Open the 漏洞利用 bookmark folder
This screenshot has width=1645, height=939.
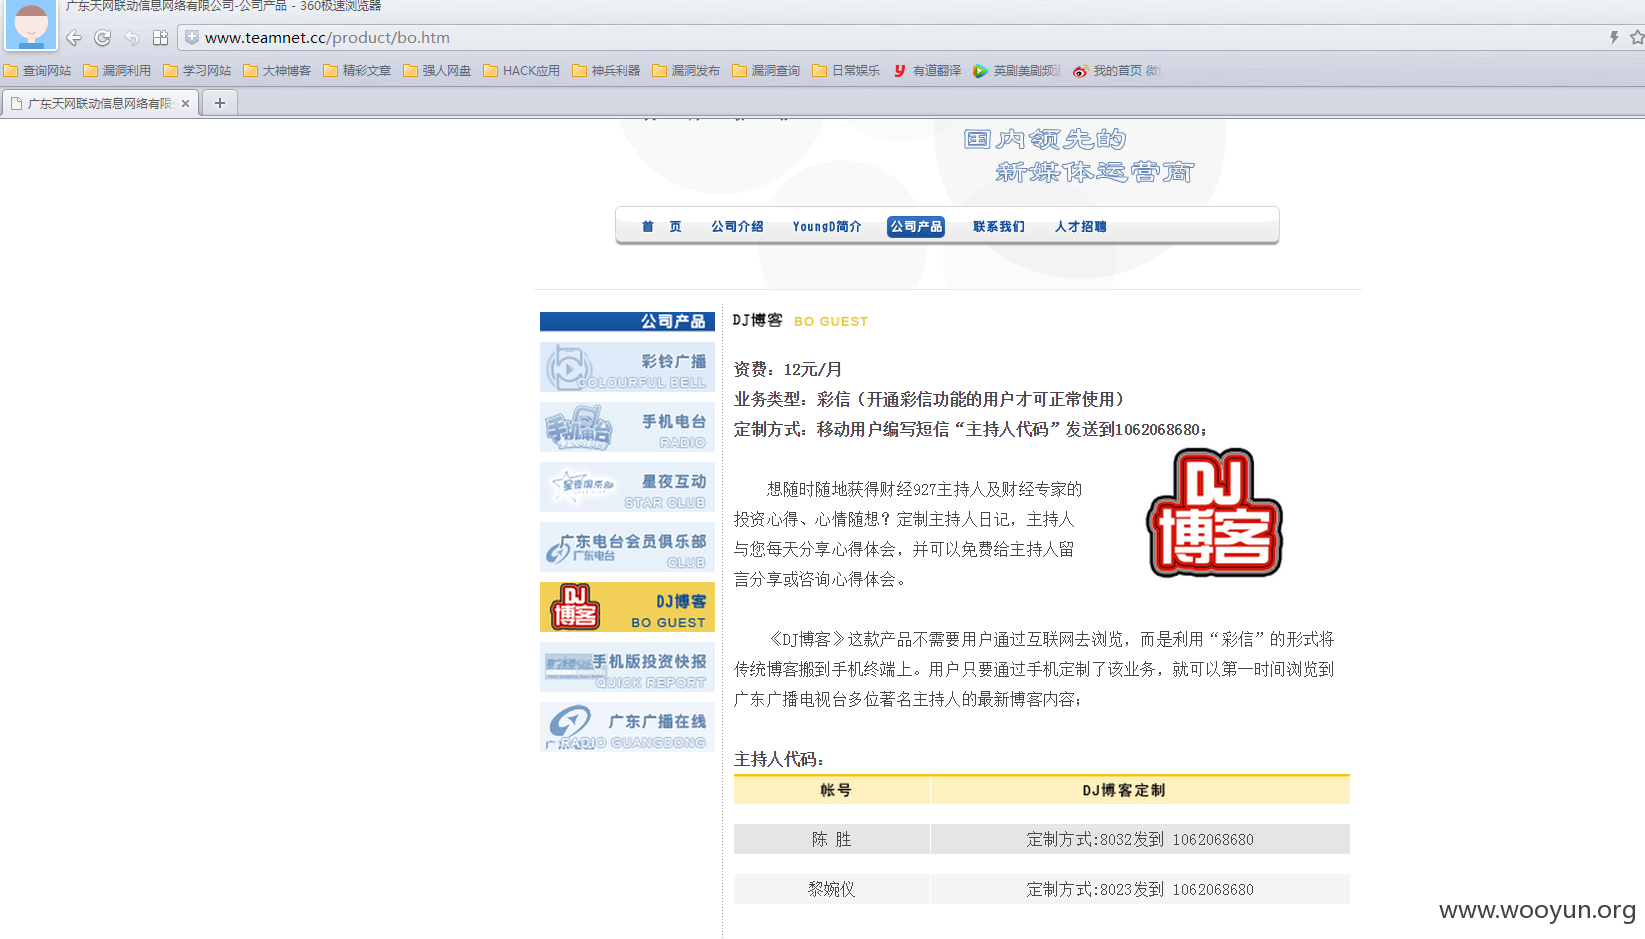point(117,71)
